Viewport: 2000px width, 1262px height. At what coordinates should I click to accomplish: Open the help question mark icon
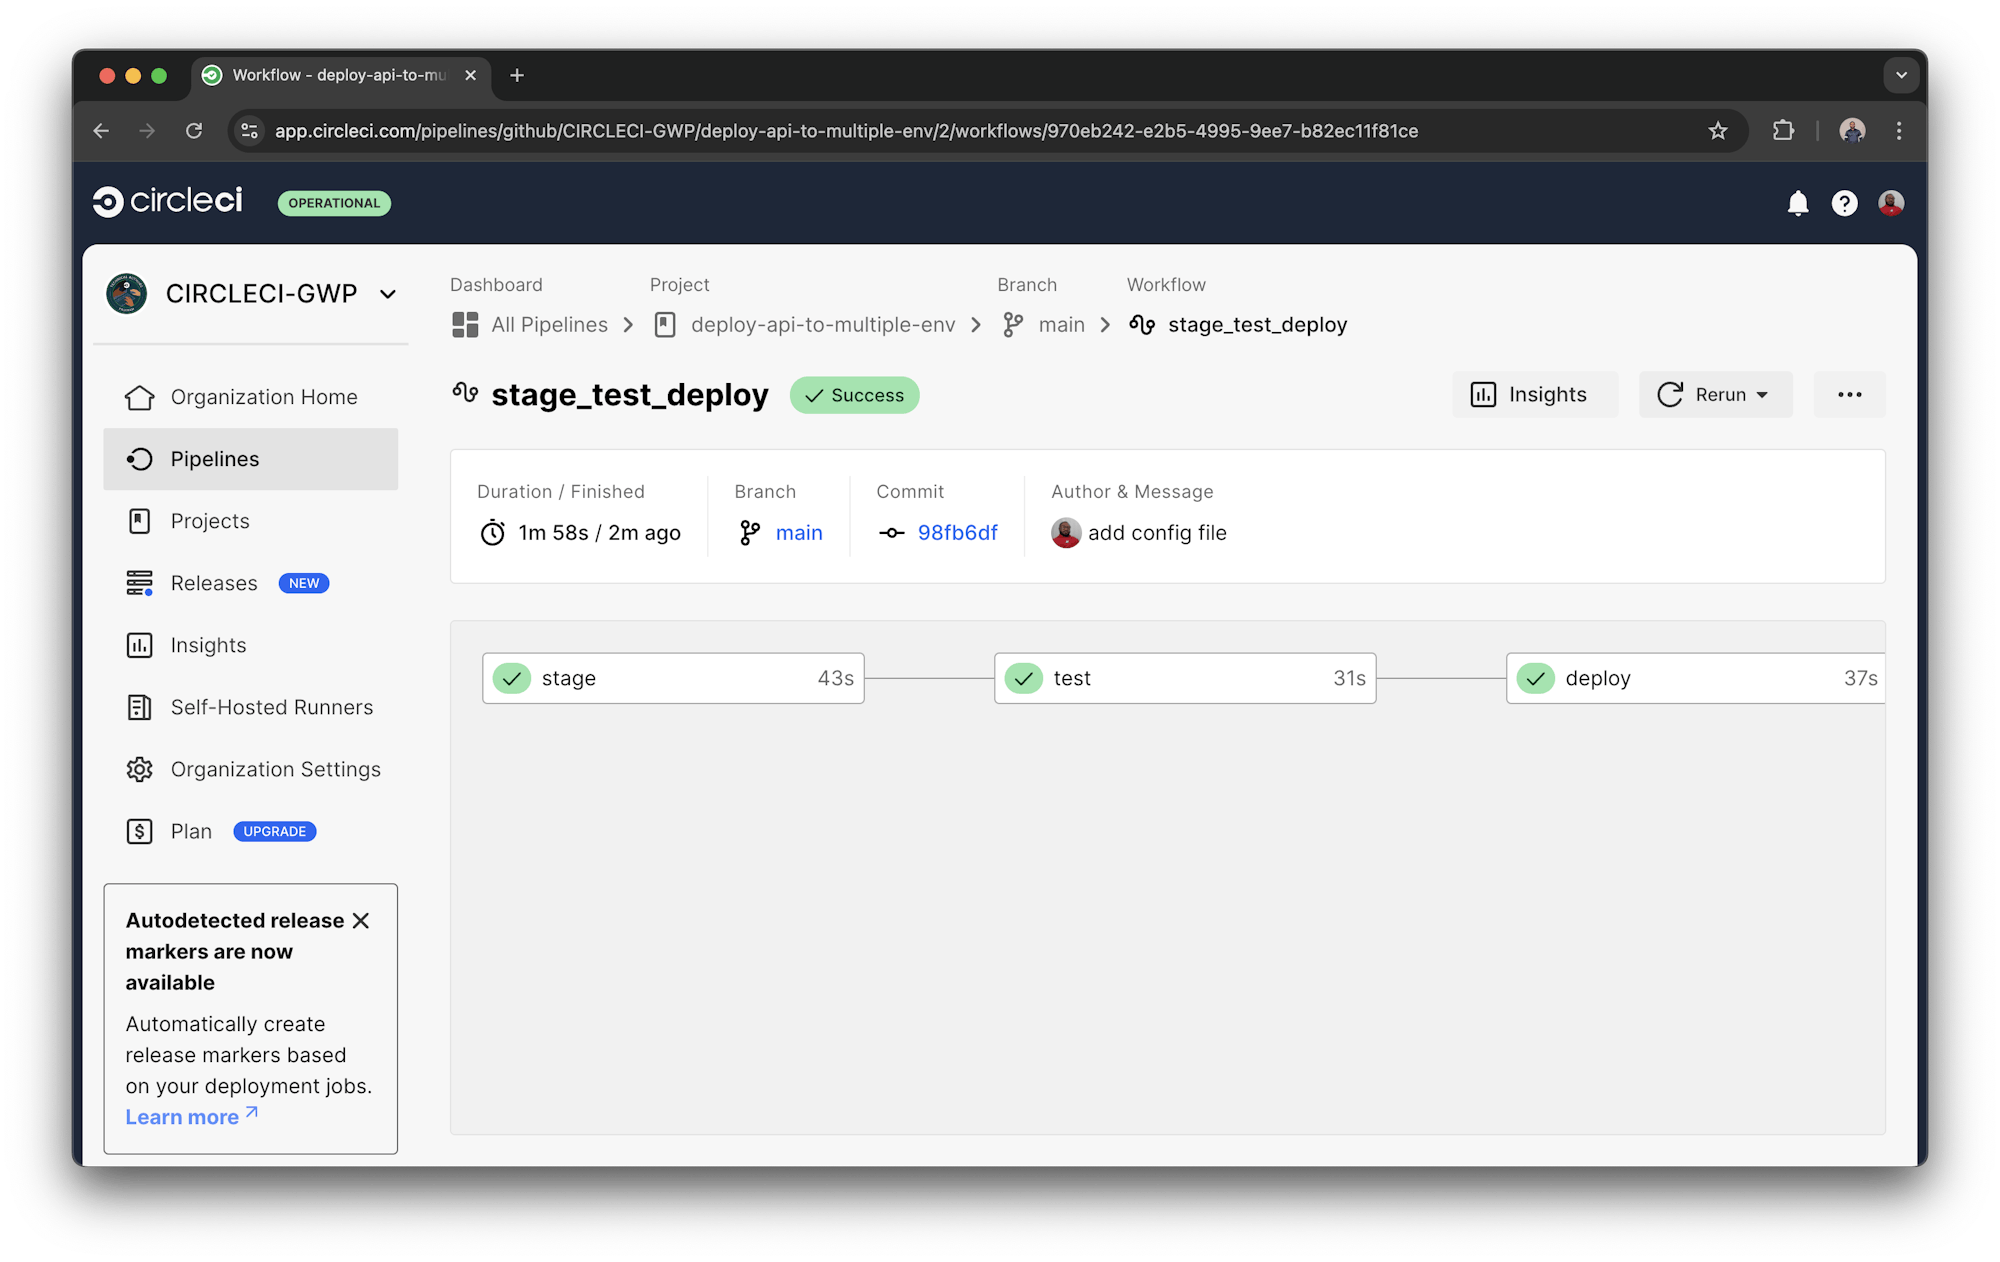tap(1845, 203)
